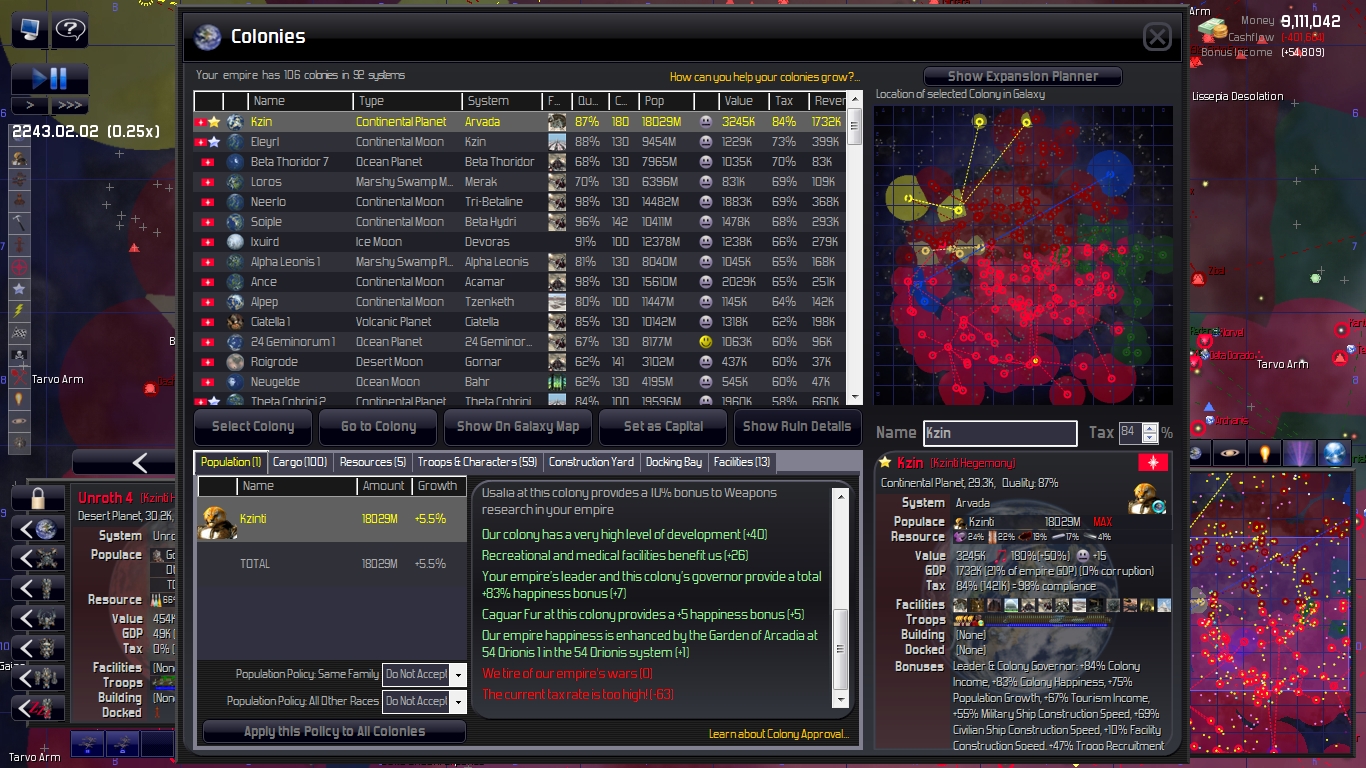Click the checkered flags sidebar icon
The height and width of the screenshot is (768, 1366).
pyautogui.click(x=18, y=333)
